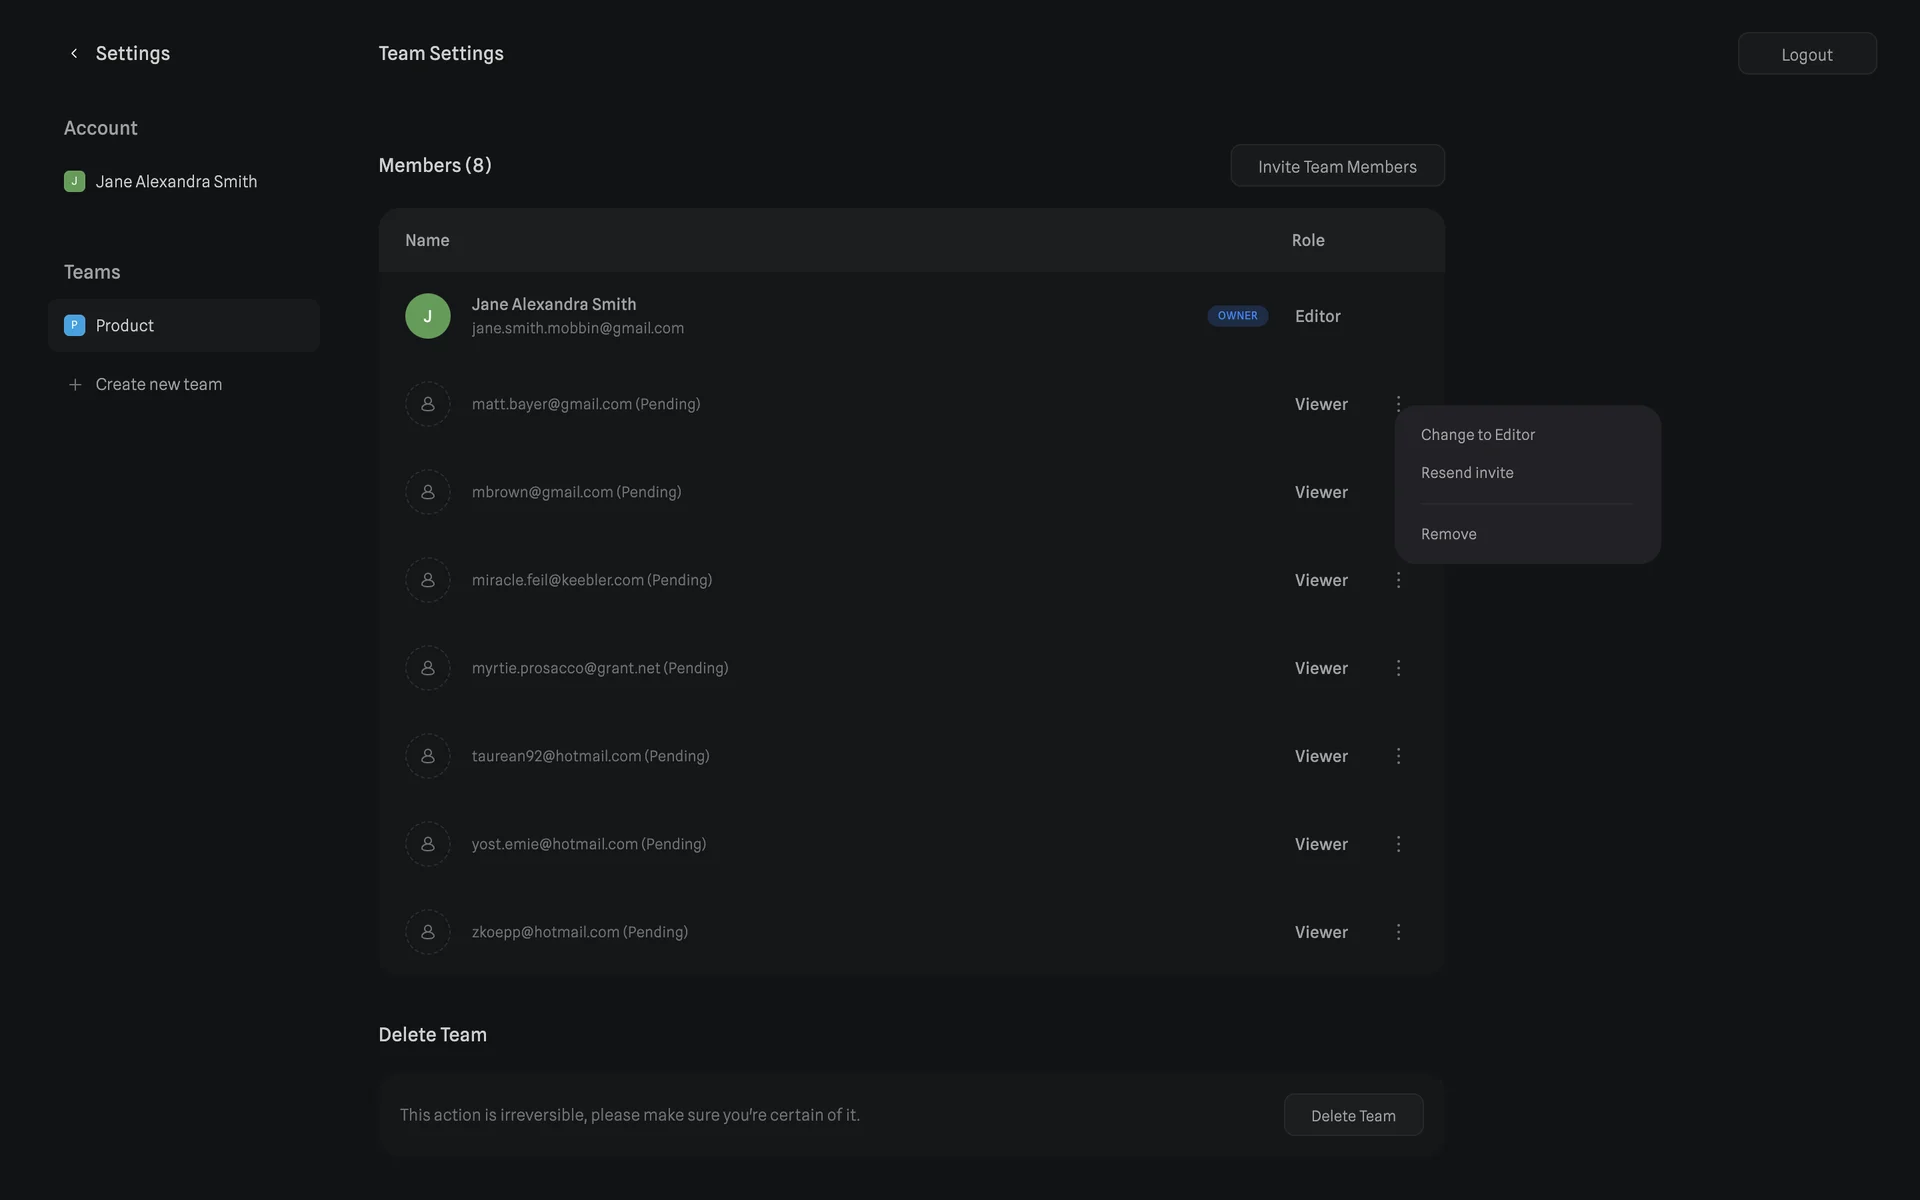Open three-dot menu for miracle.feil@keebler.com
Screen dimensions: 1920x1200
[1398, 580]
